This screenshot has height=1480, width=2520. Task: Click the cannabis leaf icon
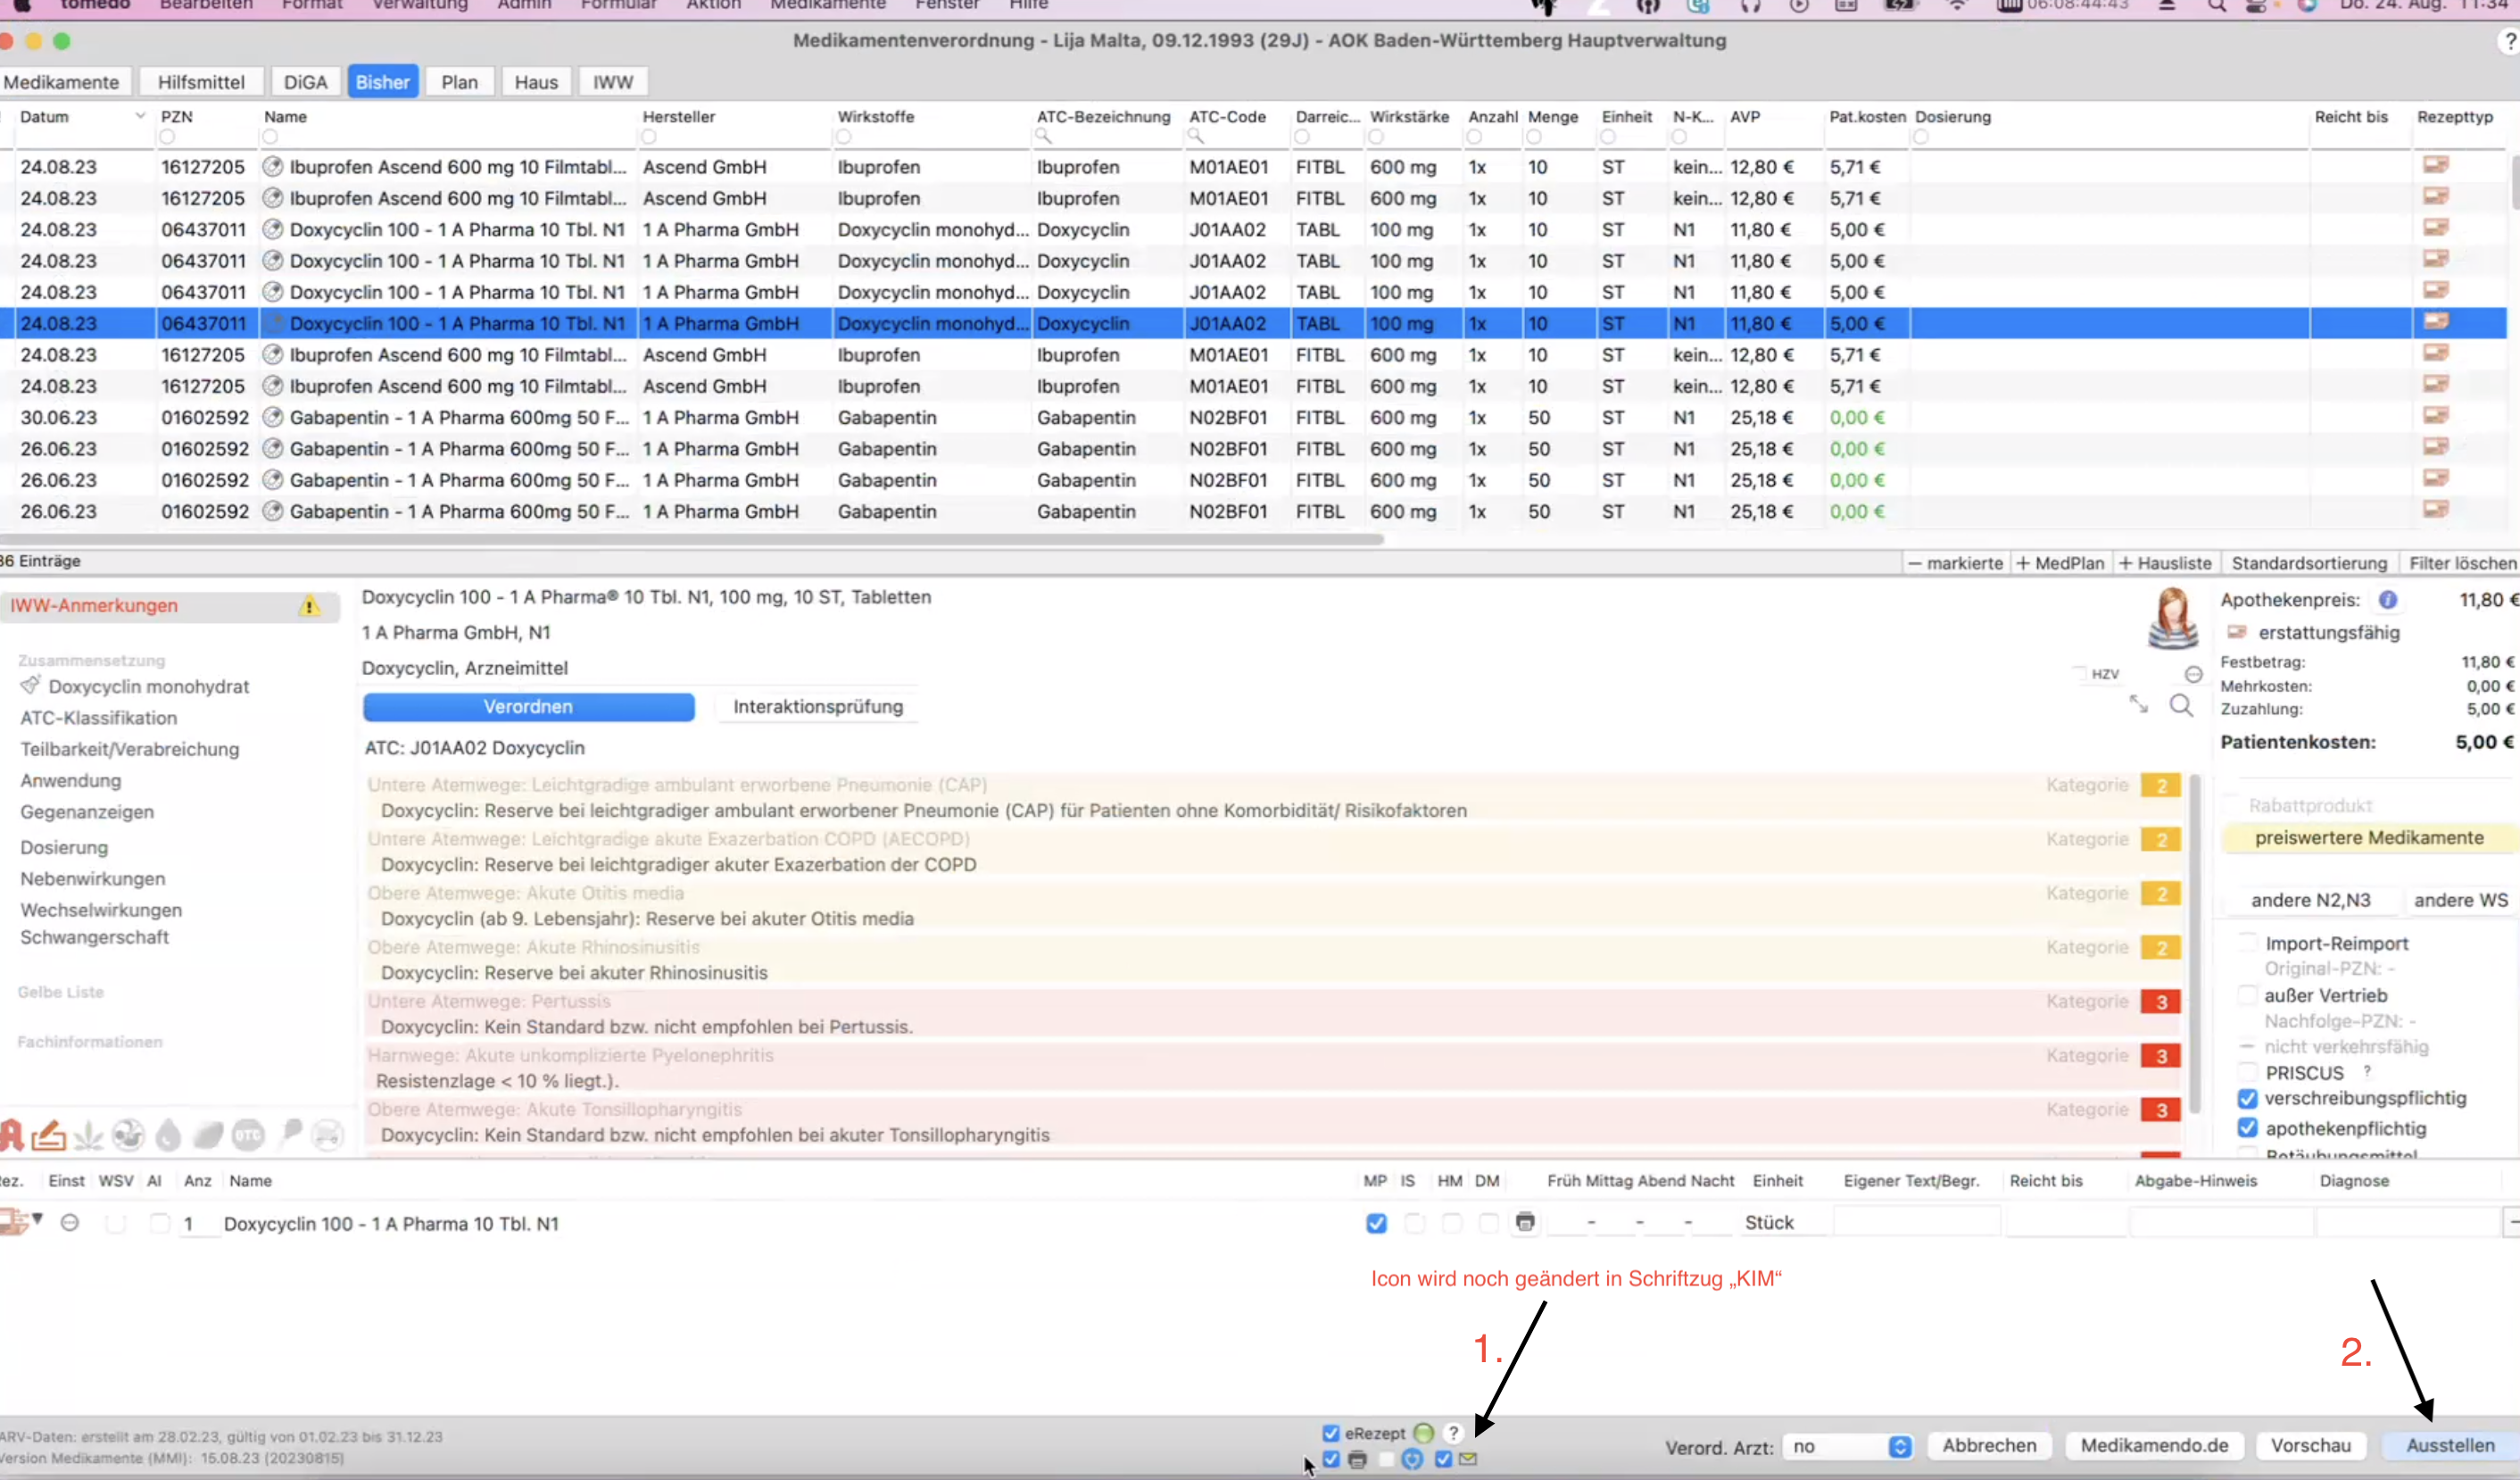[88, 1135]
